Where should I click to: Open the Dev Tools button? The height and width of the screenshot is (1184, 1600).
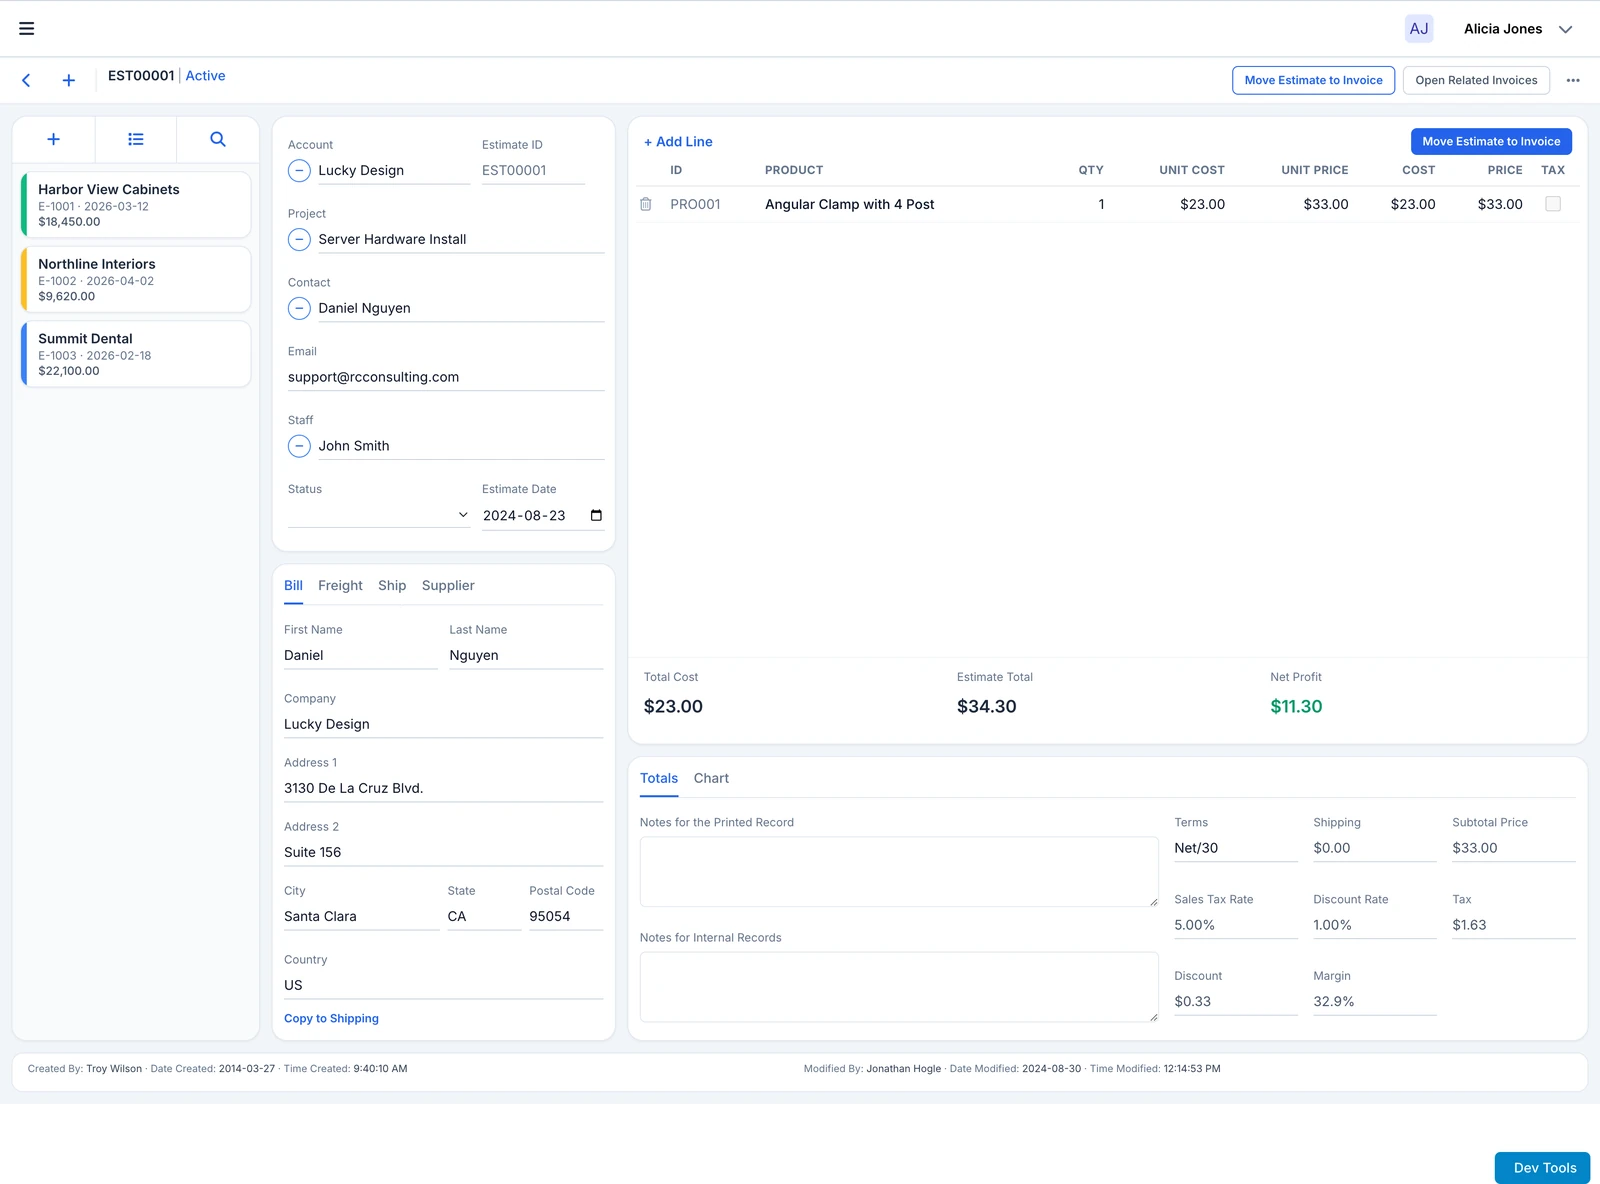pyautogui.click(x=1543, y=1168)
